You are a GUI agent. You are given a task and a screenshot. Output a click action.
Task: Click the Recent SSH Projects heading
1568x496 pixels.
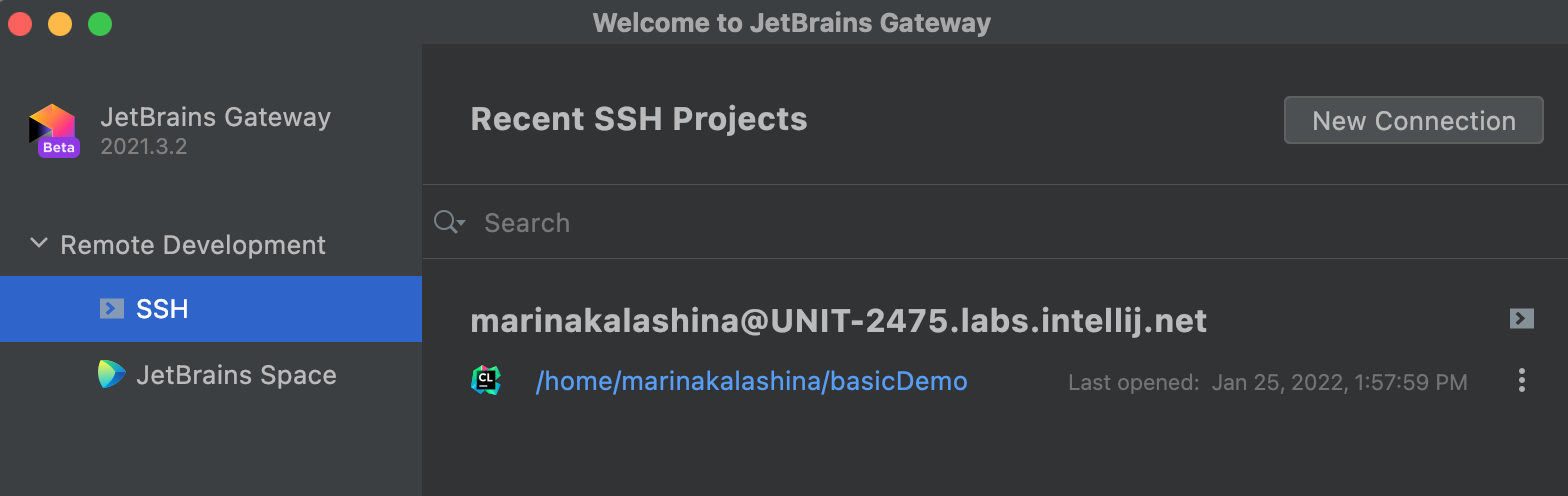tap(638, 119)
